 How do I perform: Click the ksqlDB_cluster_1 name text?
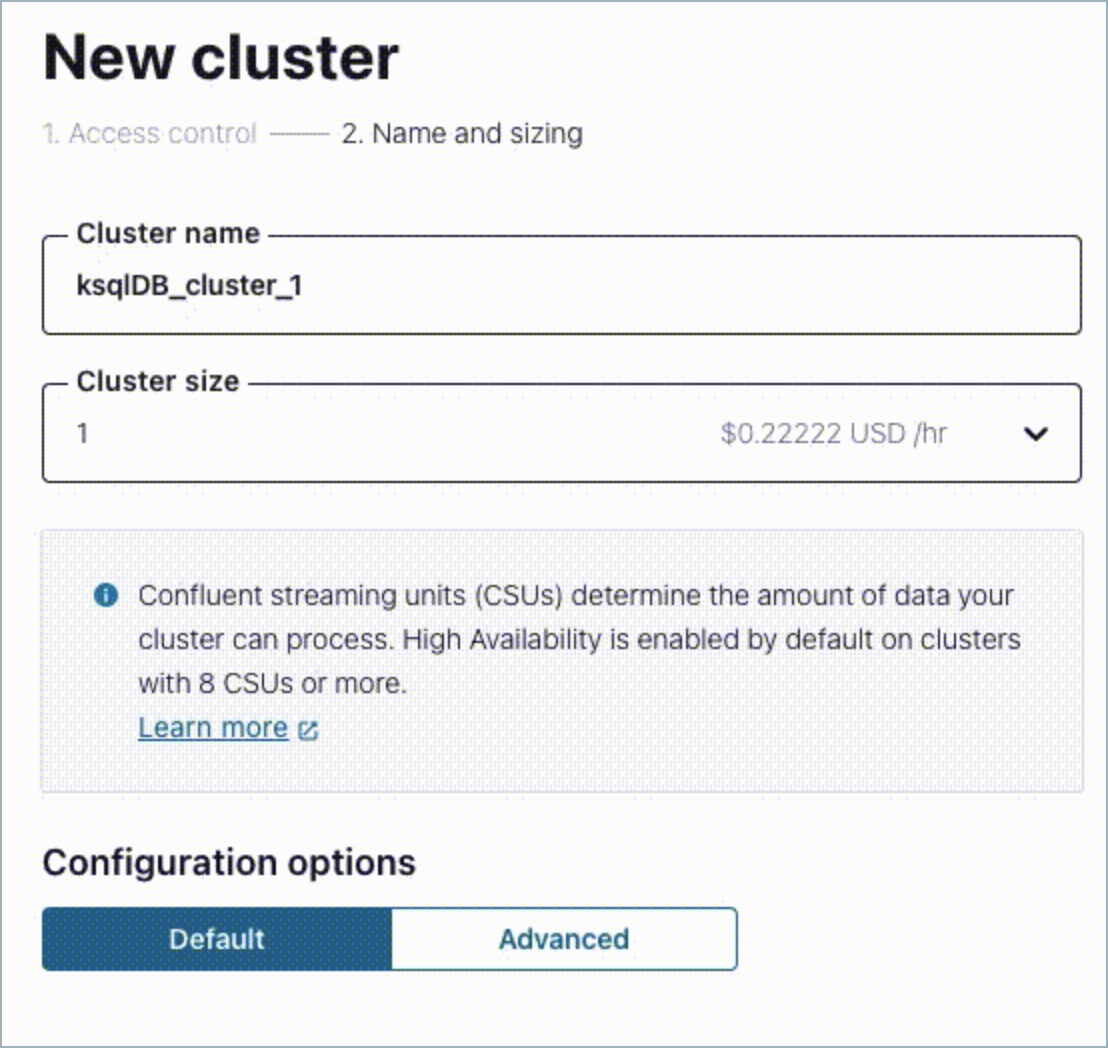point(189,286)
